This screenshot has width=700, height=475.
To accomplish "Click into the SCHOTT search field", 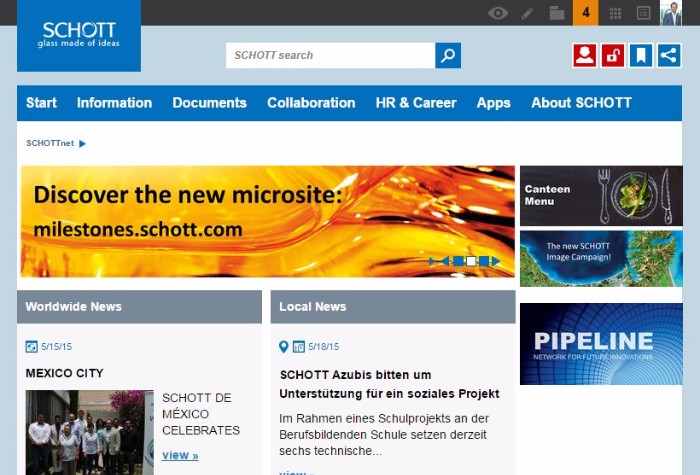I will [x=330, y=55].
